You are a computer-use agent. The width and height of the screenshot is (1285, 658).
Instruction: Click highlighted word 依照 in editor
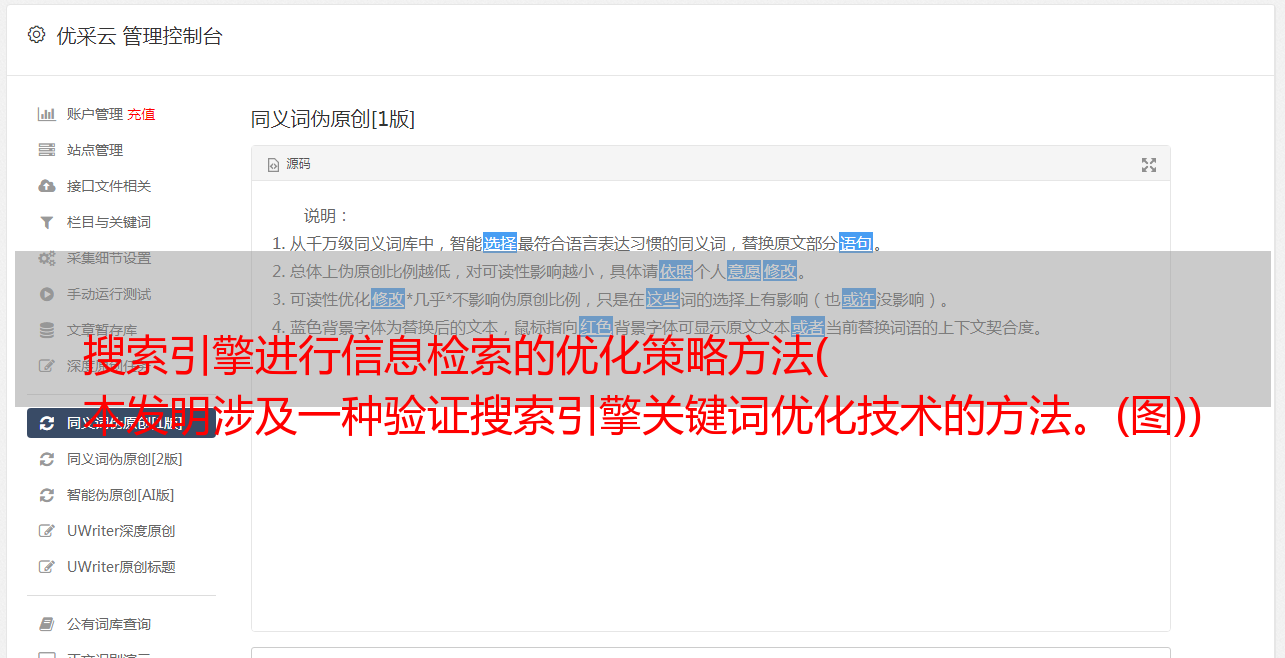[x=676, y=271]
